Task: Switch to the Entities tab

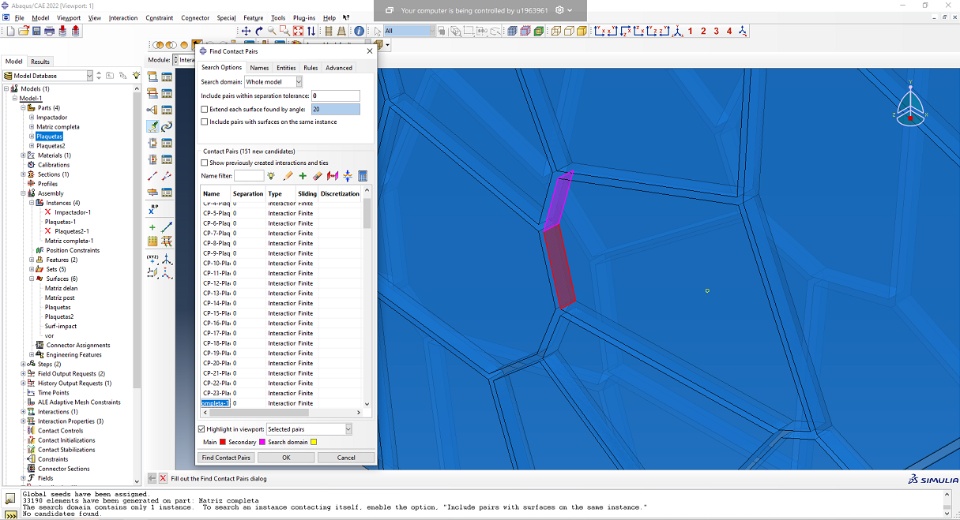Action: (x=286, y=68)
